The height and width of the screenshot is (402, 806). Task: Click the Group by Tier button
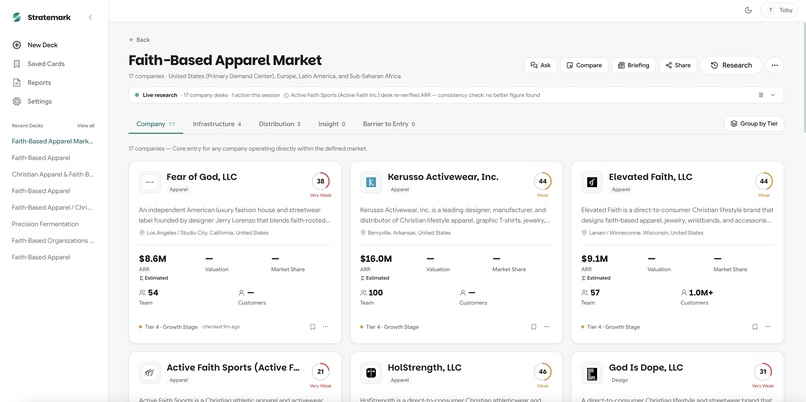click(x=754, y=124)
